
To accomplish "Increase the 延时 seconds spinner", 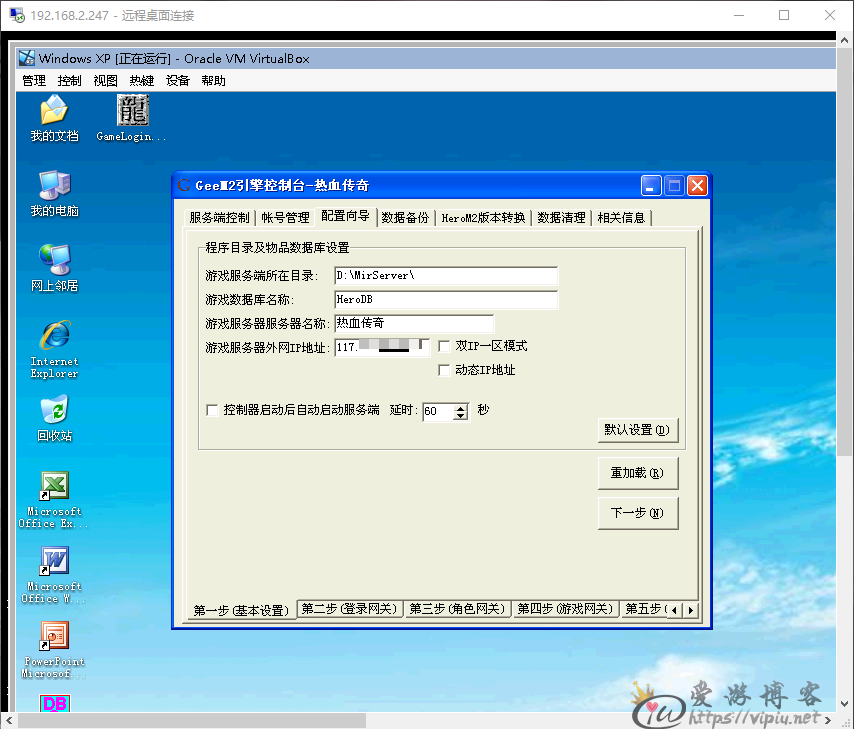I will [461, 408].
